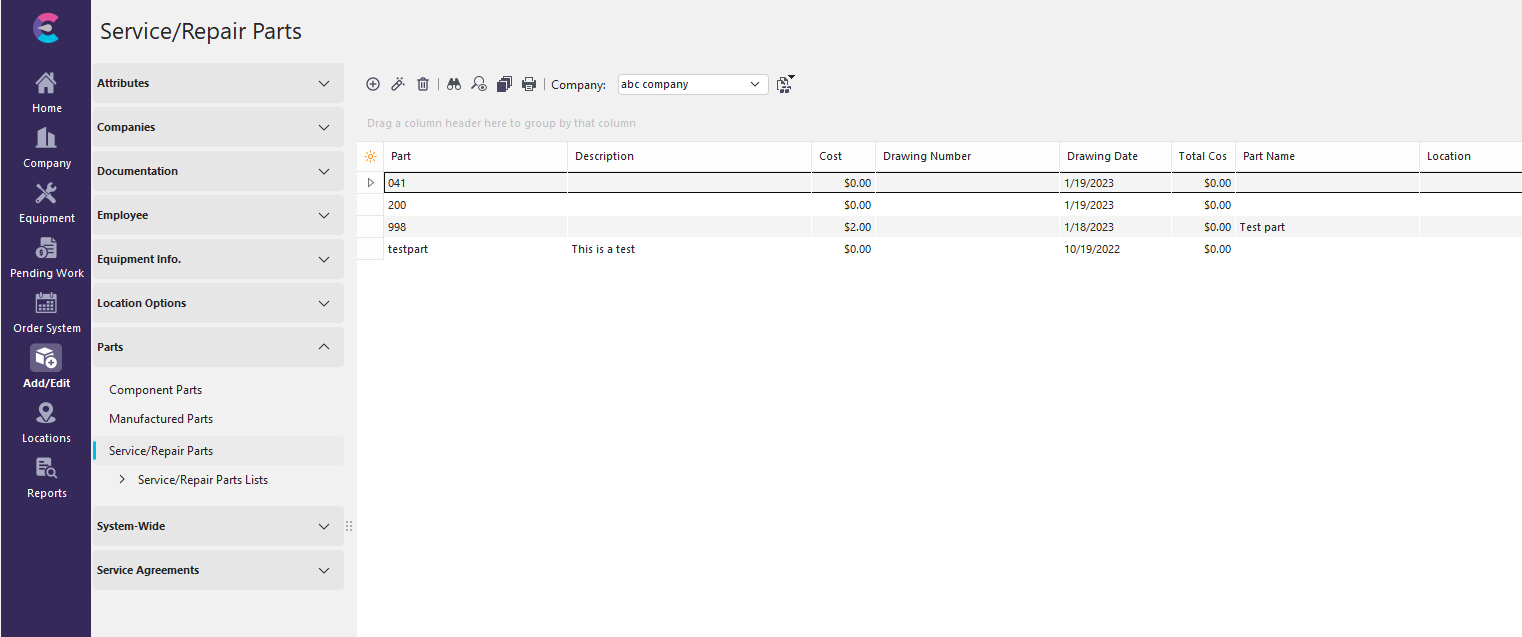
Task: Expand the row for part 041
Action: [x=371, y=183]
